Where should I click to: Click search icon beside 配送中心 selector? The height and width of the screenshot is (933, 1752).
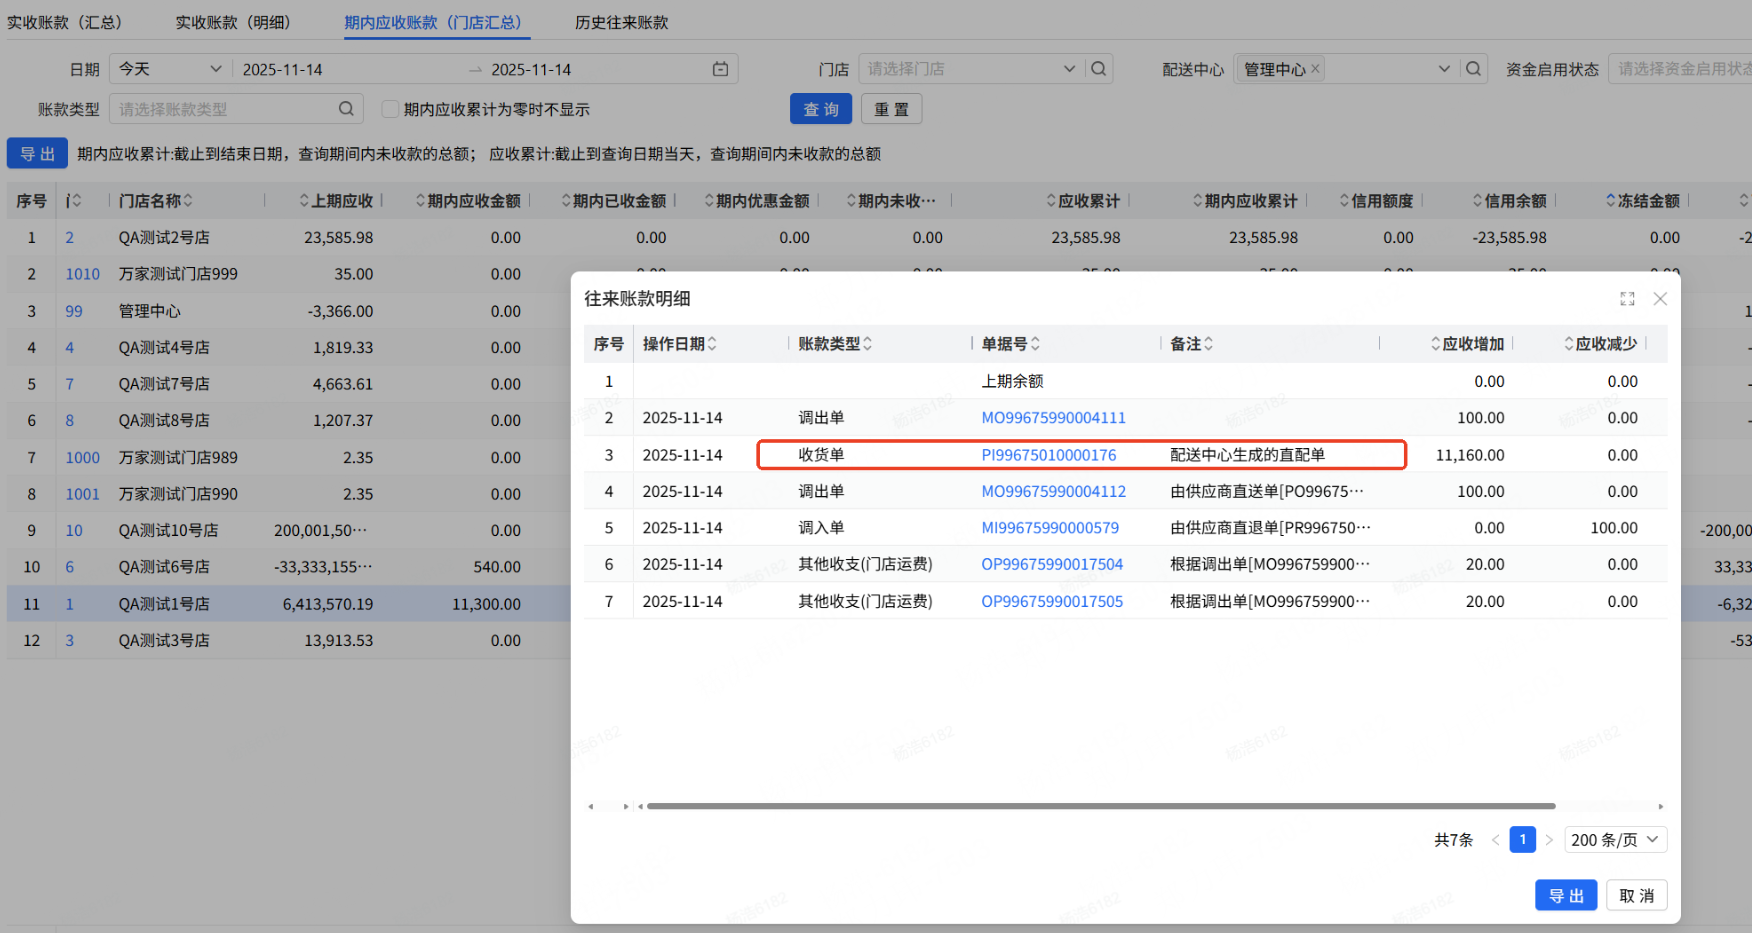click(x=1473, y=69)
